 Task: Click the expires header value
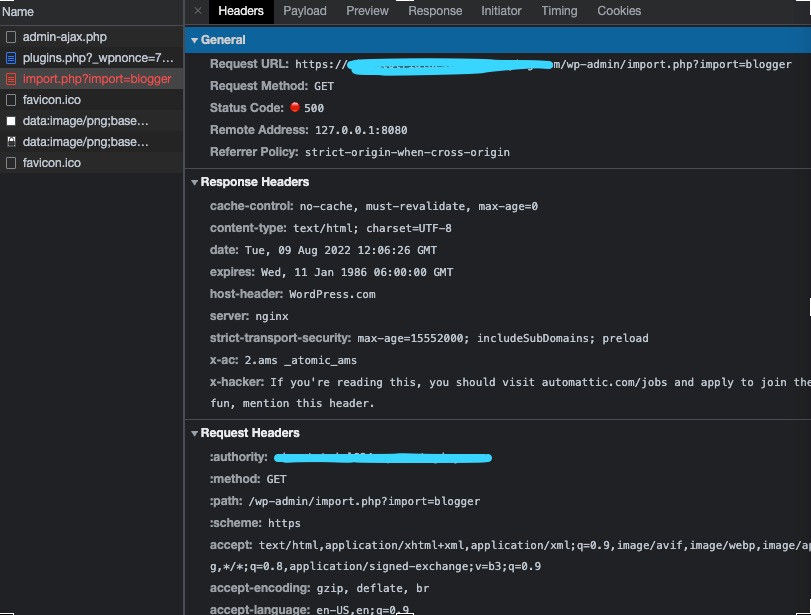coord(357,273)
